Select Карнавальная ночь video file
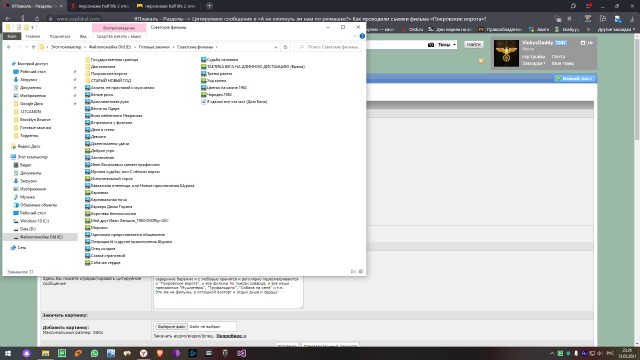This screenshot has height=360, width=640. 106,200
